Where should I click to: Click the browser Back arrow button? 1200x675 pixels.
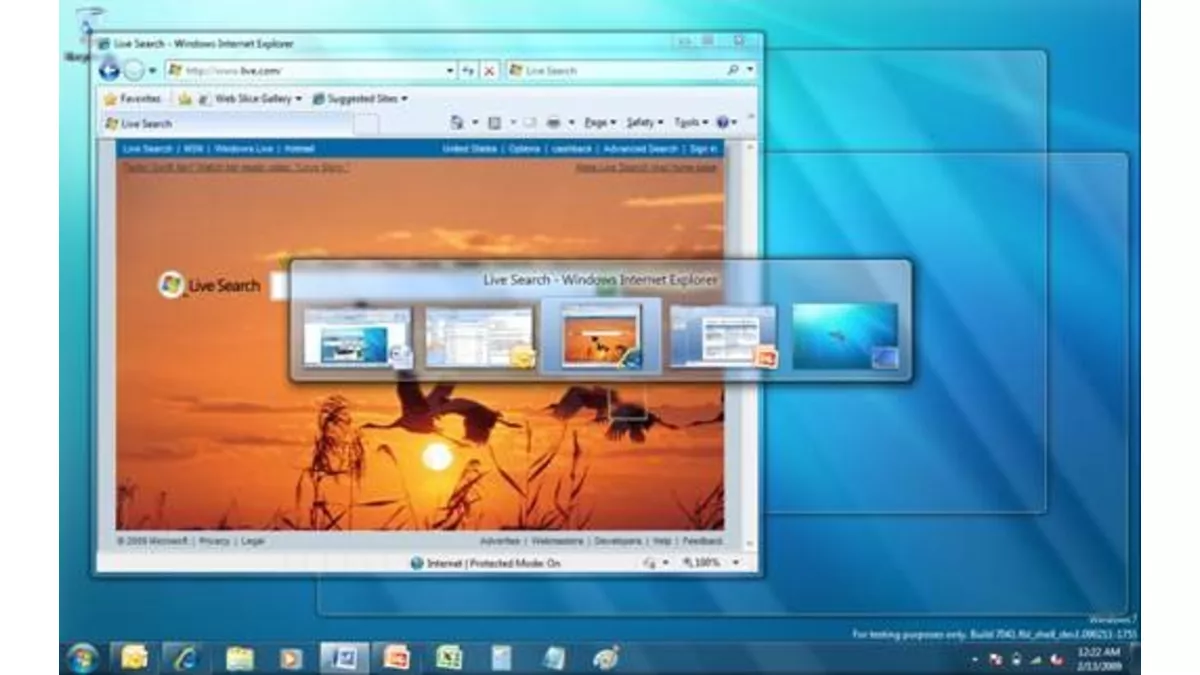[x=110, y=71]
